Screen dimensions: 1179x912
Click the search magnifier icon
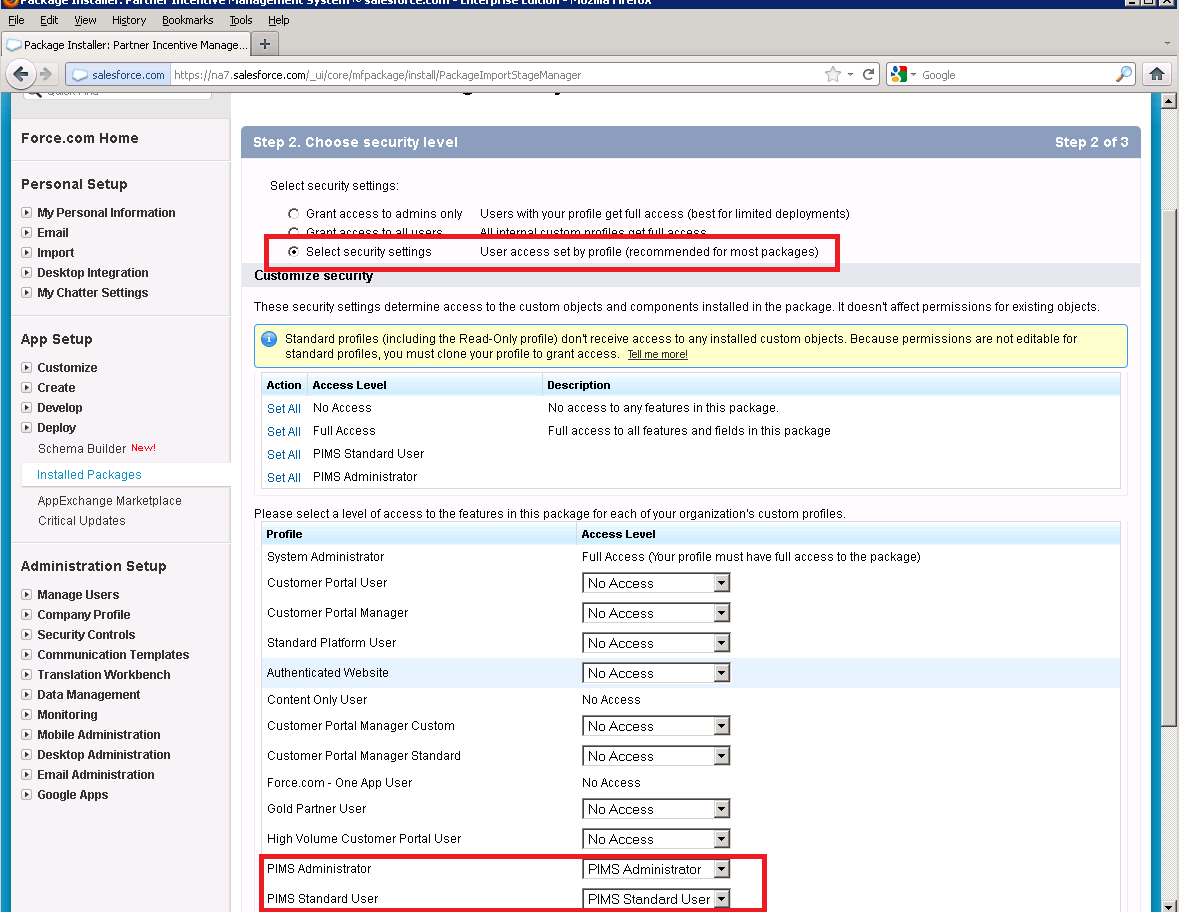pyautogui.click(x=1124, y=74)
